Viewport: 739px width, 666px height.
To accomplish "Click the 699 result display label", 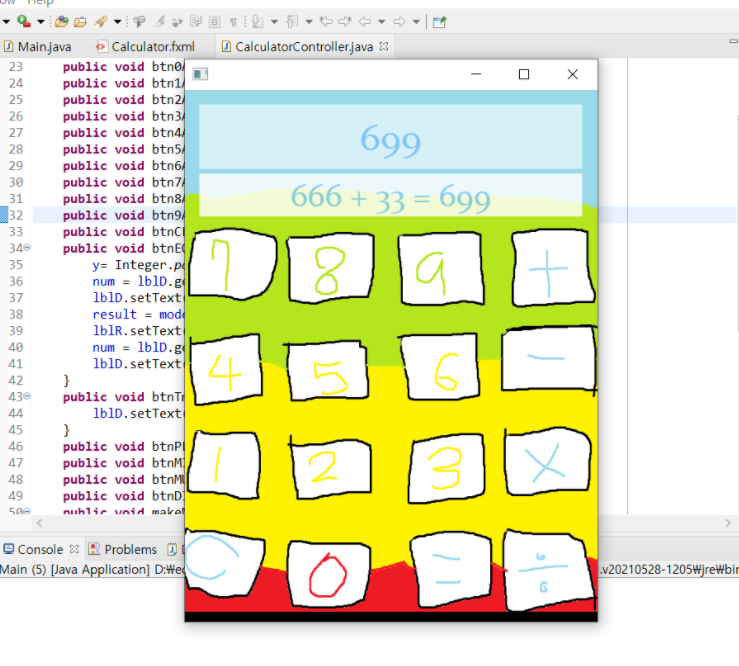I will pos(391,137).
